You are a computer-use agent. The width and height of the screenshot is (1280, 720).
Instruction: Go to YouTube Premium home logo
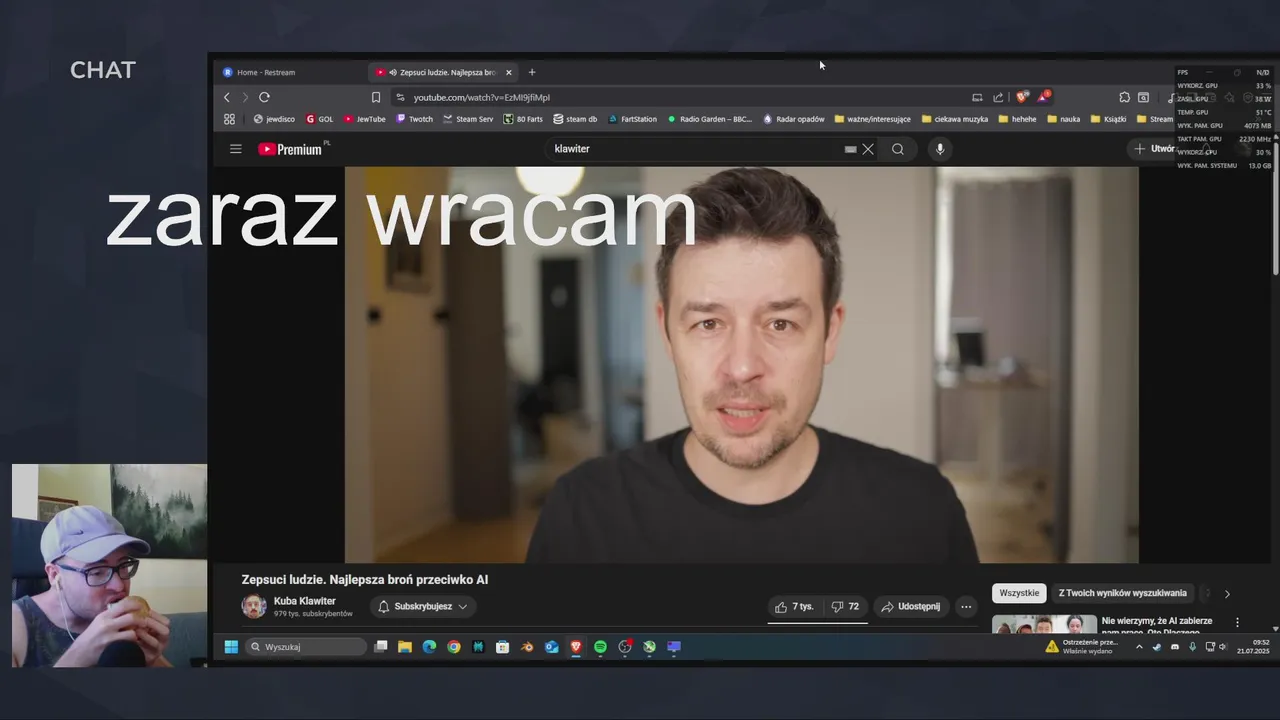pos(290,149)
